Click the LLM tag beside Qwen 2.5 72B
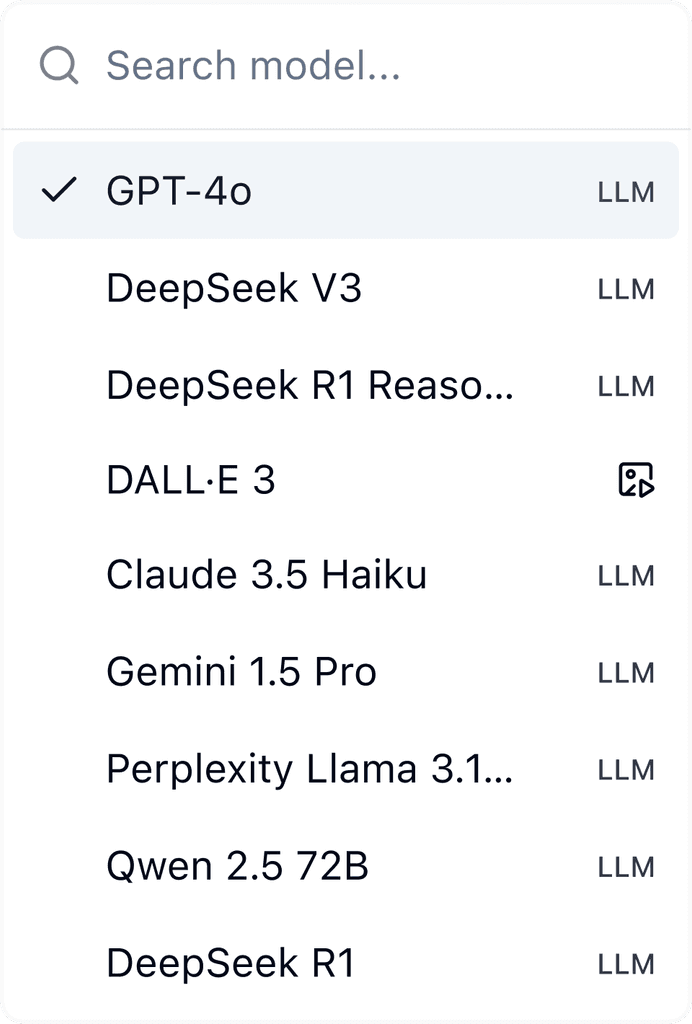Image resolution: width=692 pixels, height=1024 pixels. coord(626,867)
